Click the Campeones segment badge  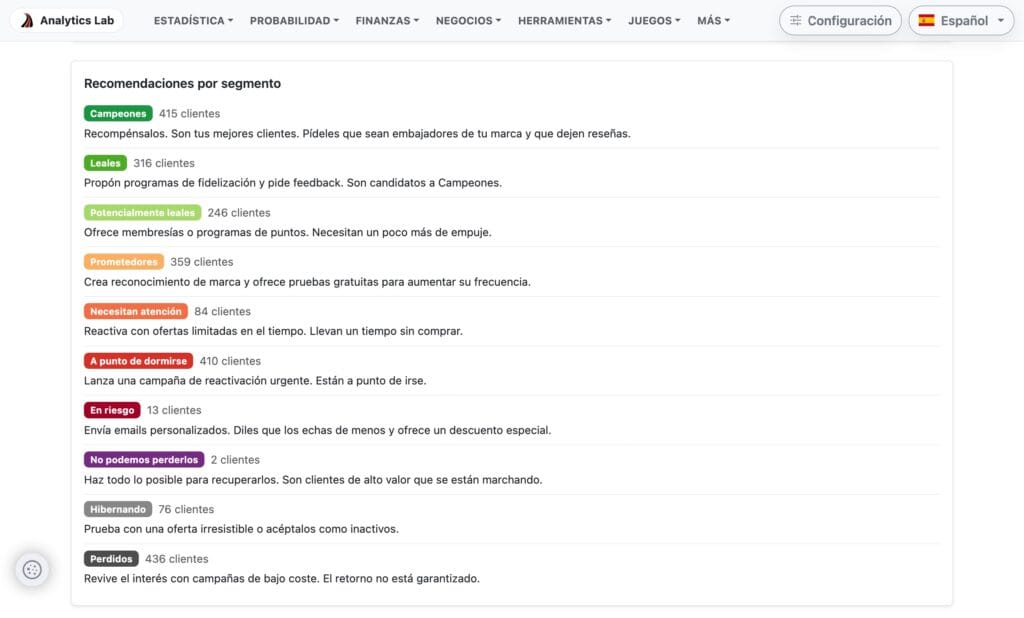tap(118, 114)
